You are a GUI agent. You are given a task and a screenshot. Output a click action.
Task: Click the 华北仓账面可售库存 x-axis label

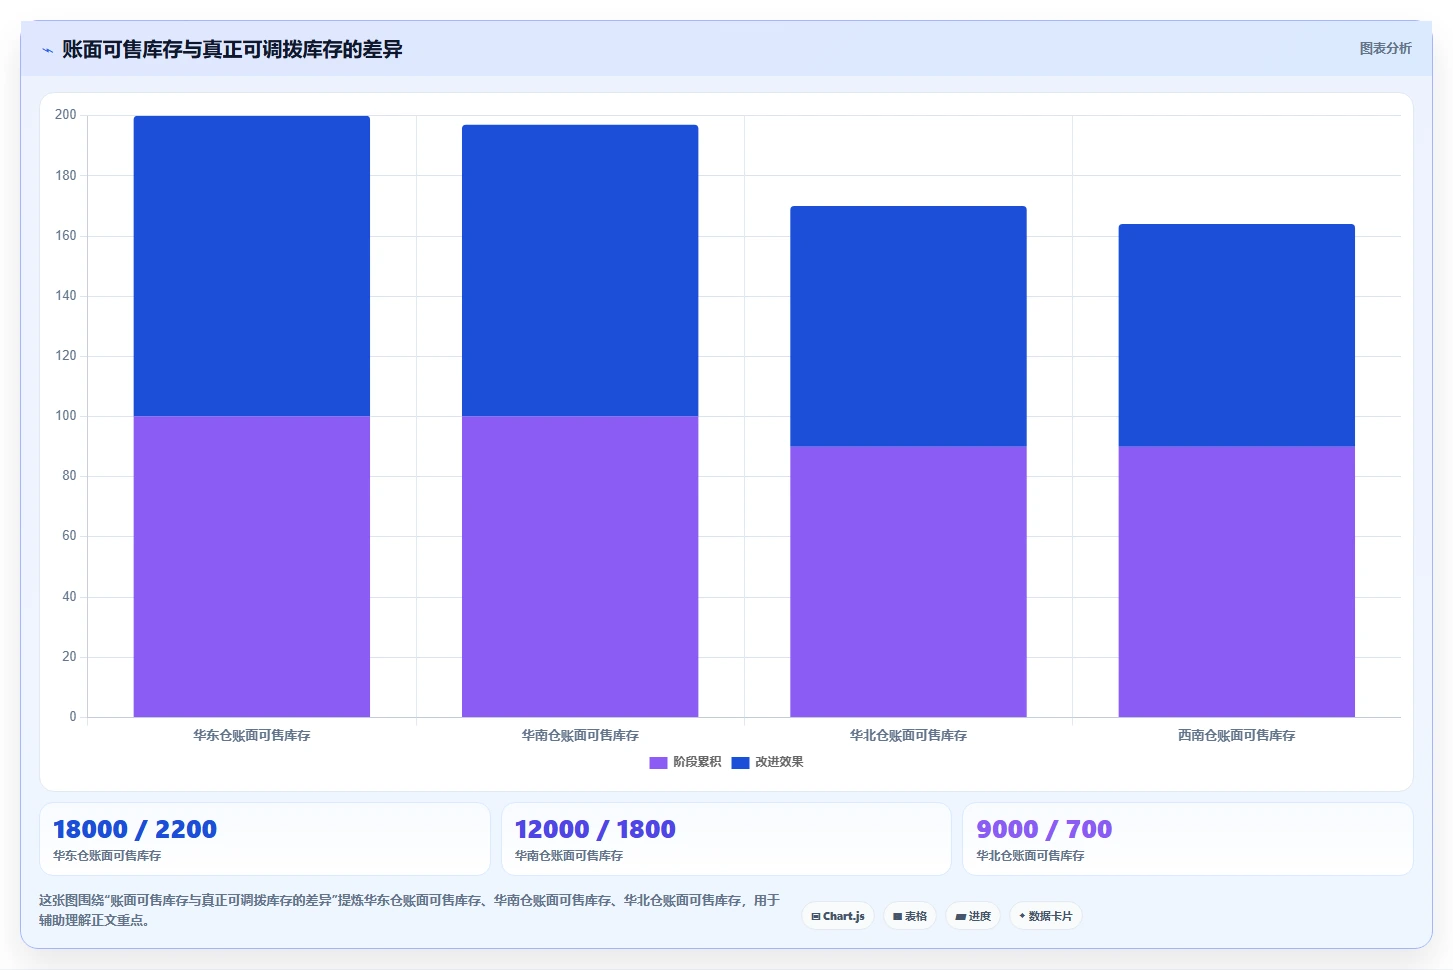[x=908, y=735]
